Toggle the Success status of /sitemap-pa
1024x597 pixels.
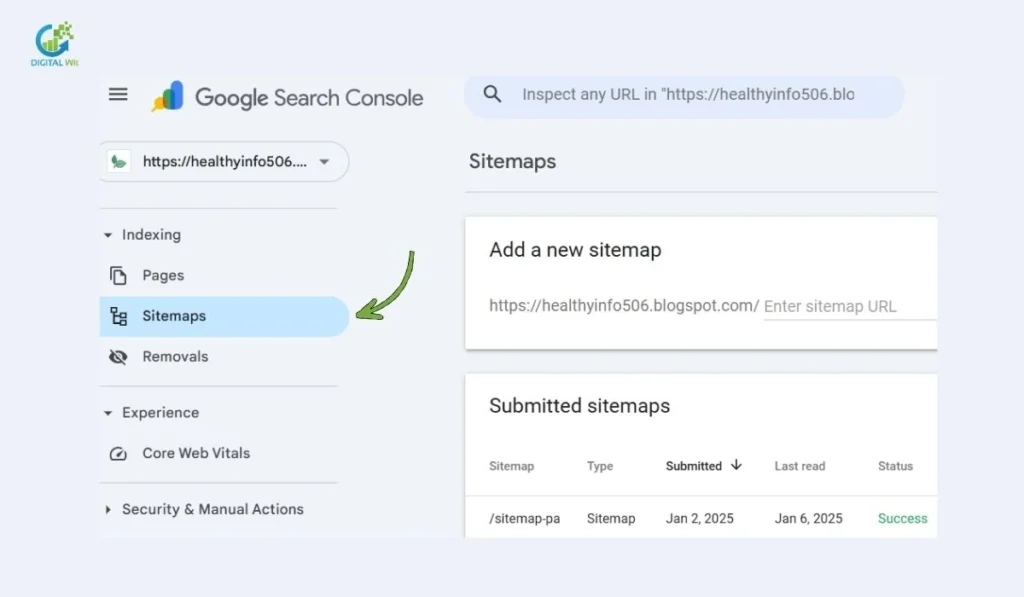(x=902, y=518)
